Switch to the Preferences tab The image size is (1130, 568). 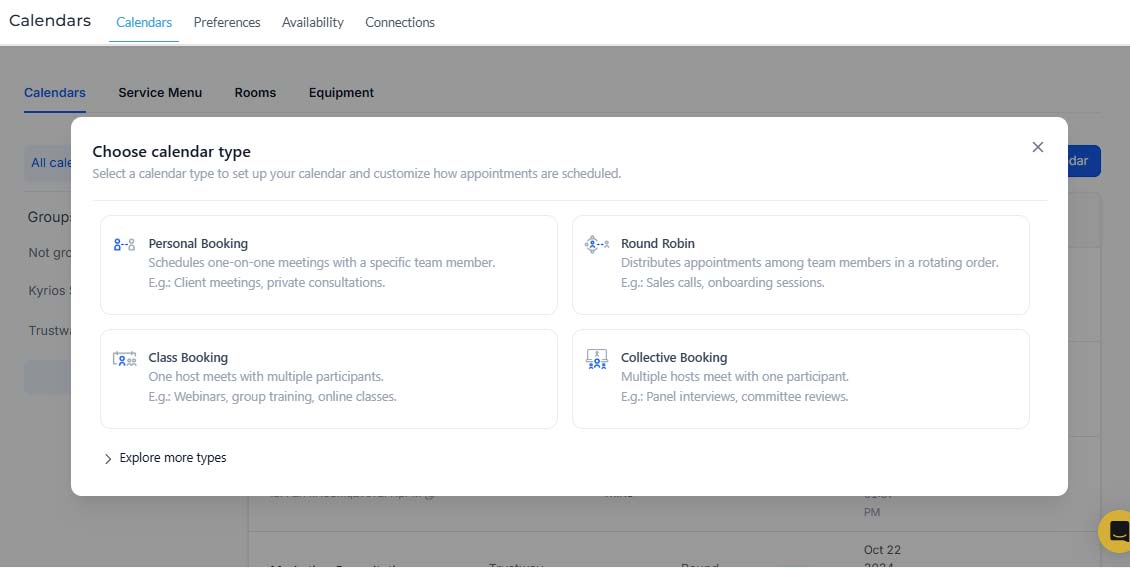227,22
